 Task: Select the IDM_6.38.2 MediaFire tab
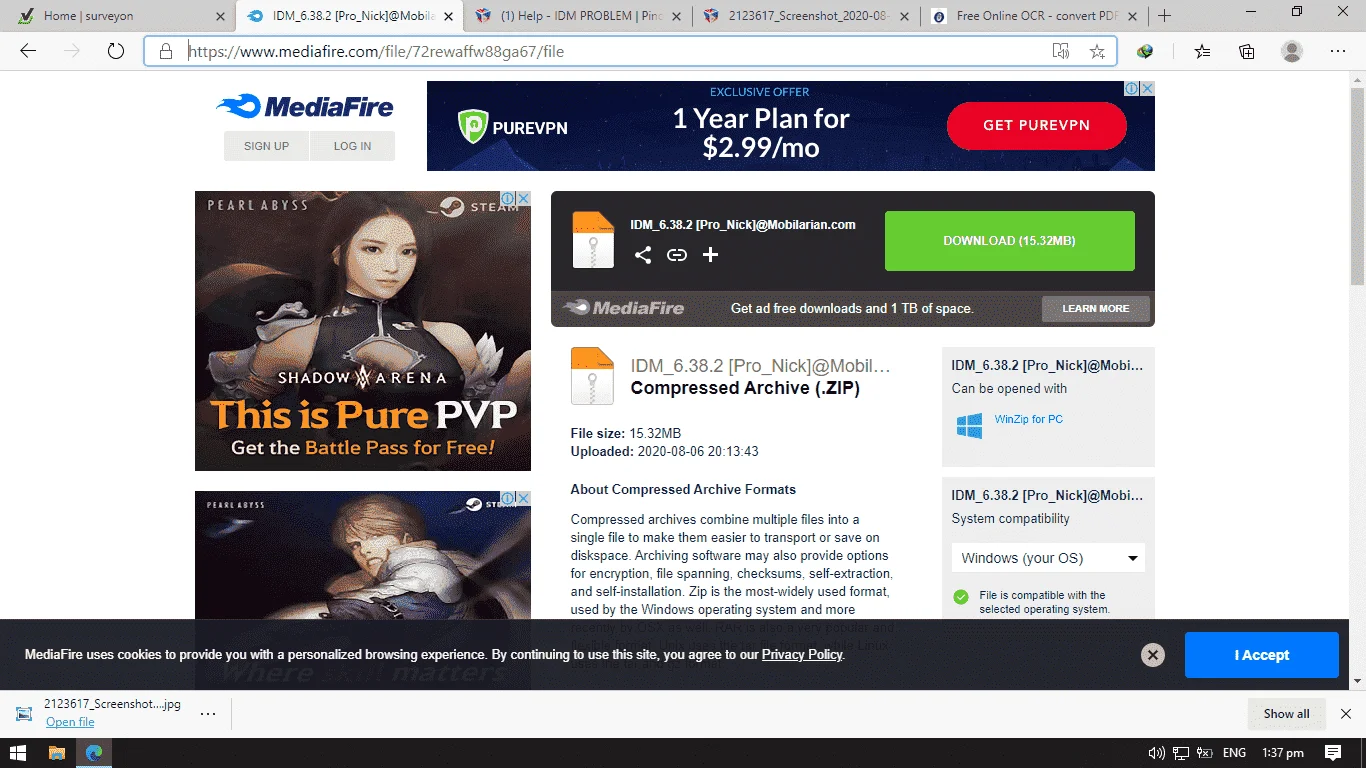coord(350,16)
